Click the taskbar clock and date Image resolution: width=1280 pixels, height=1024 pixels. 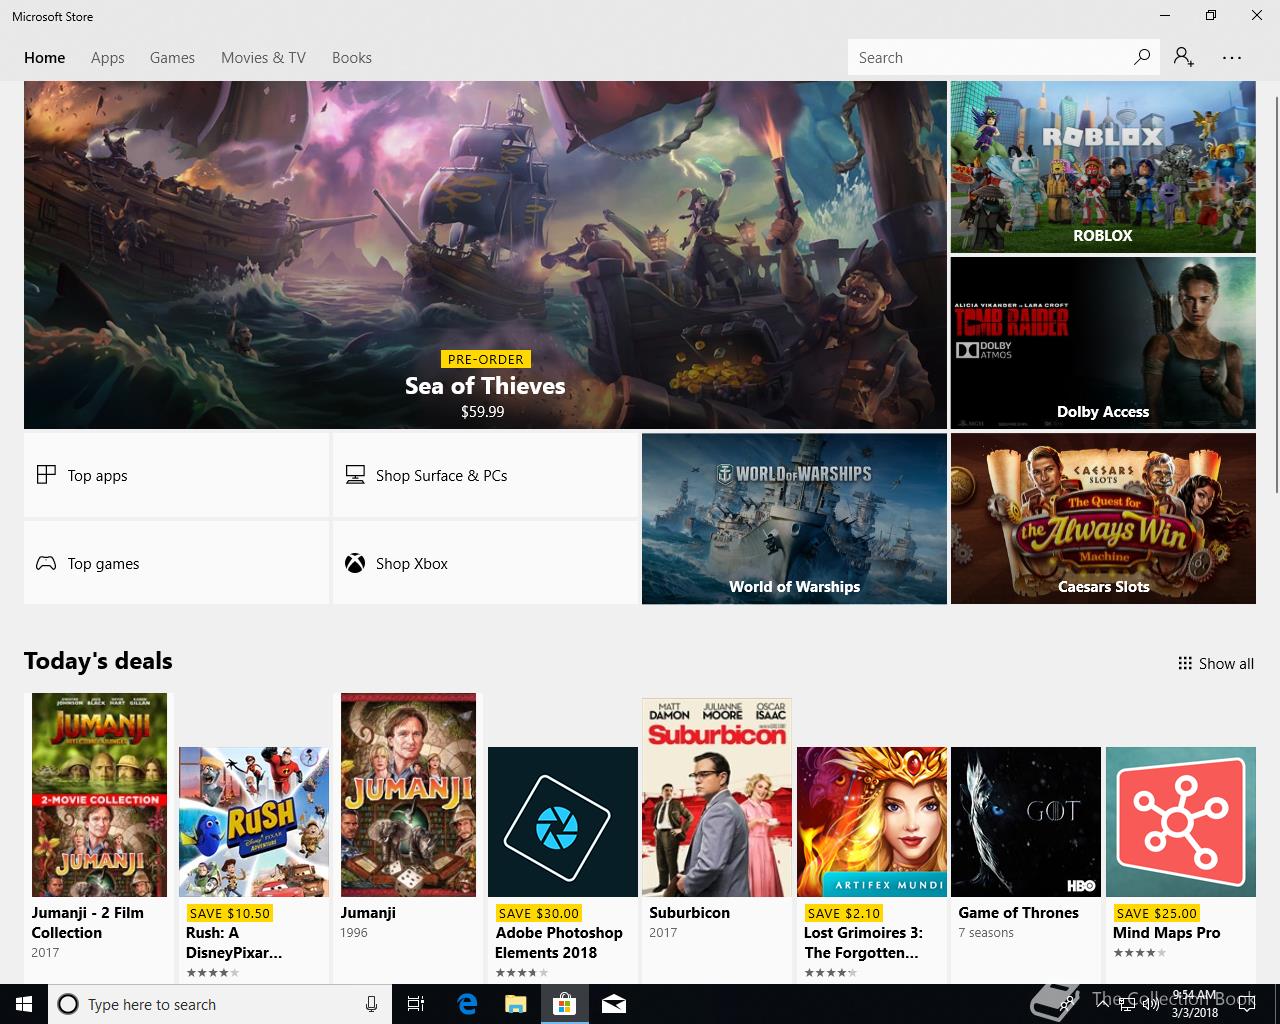pyautogui.click(x=1195, y=1004)
